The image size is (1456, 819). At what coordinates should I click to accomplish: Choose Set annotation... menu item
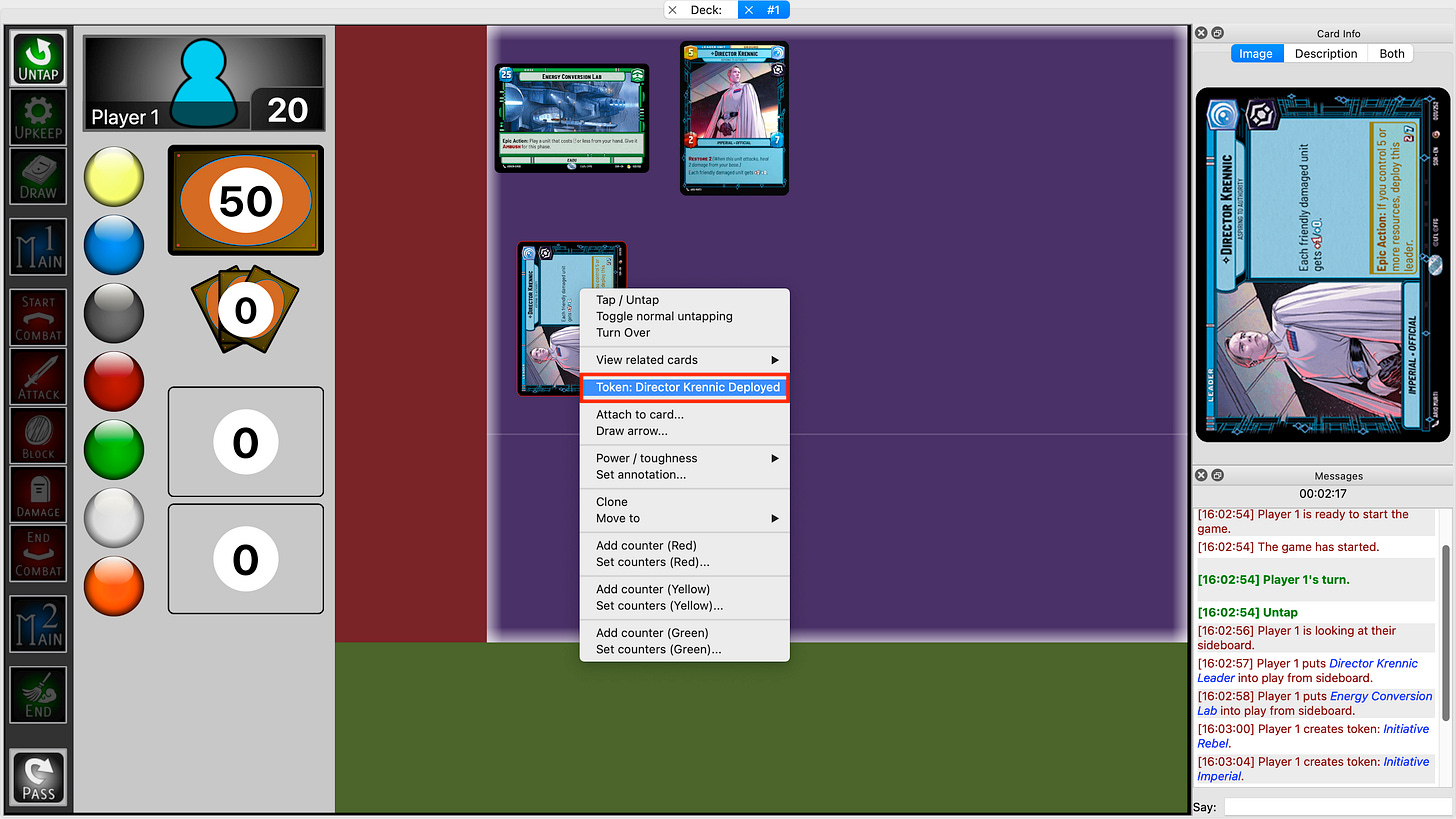685,474
